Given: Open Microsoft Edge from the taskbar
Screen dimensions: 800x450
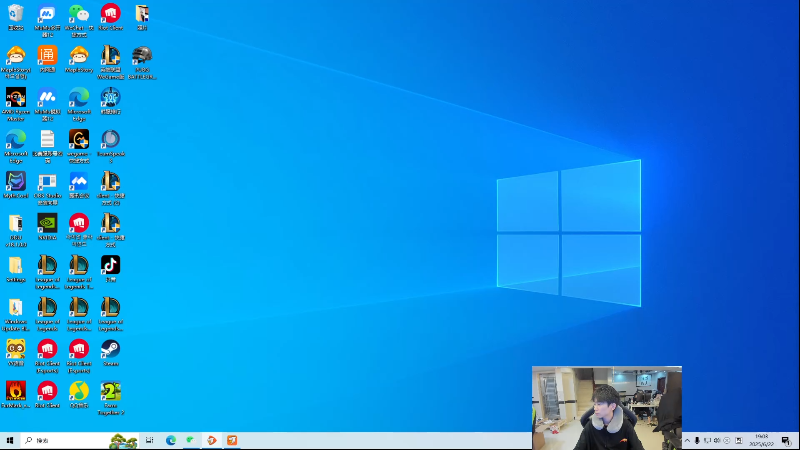Looking at the screenshot, I should (x=171, y=440).
